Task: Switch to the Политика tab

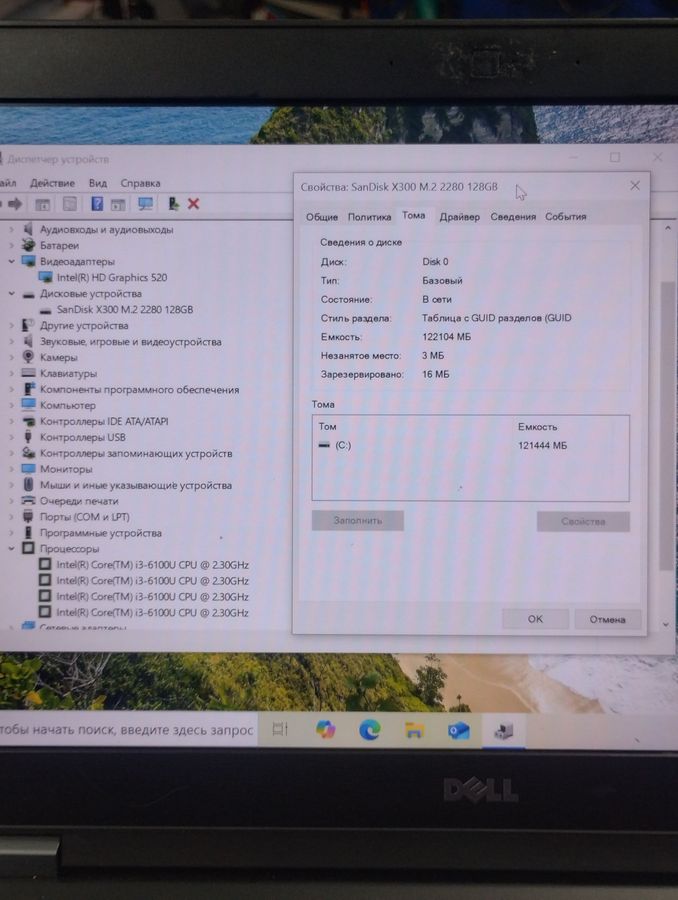Action: tap(369, 217)
